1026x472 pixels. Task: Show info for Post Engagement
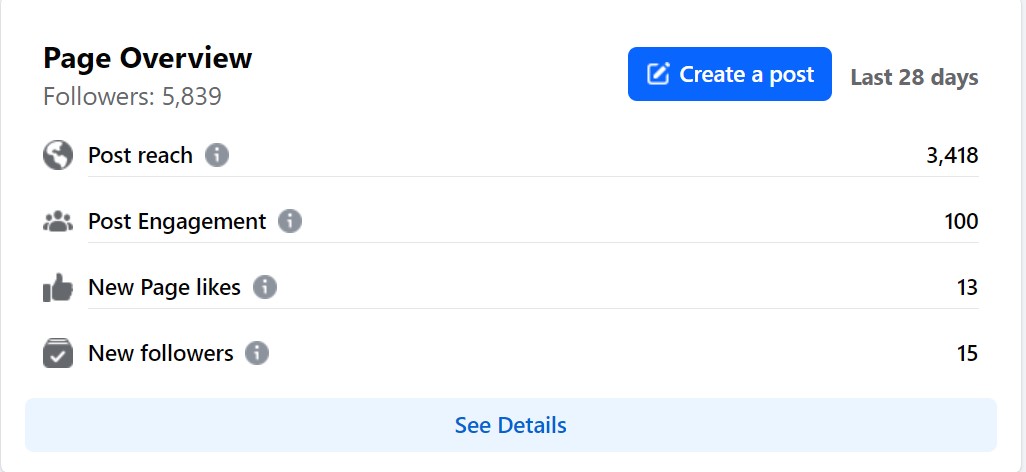tap(290, 221)
